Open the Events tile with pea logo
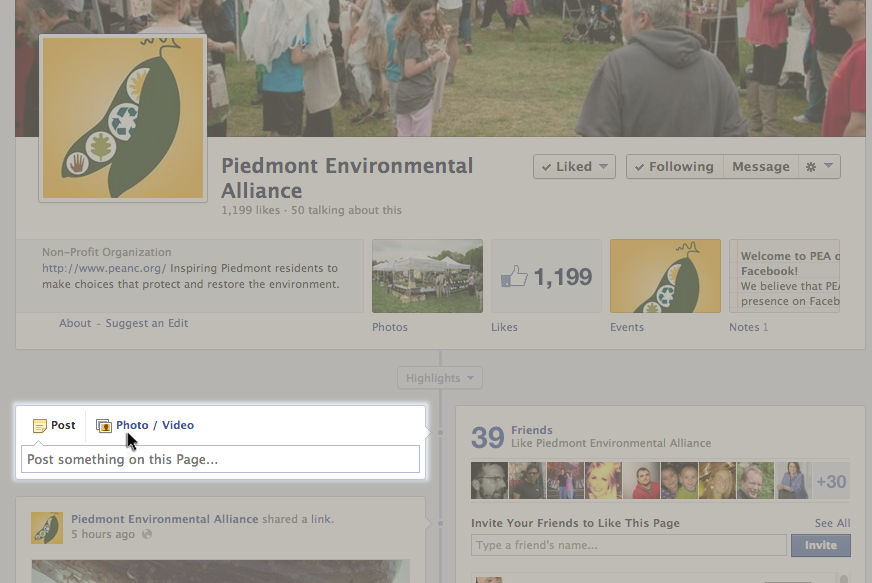 tap(665, 276)
